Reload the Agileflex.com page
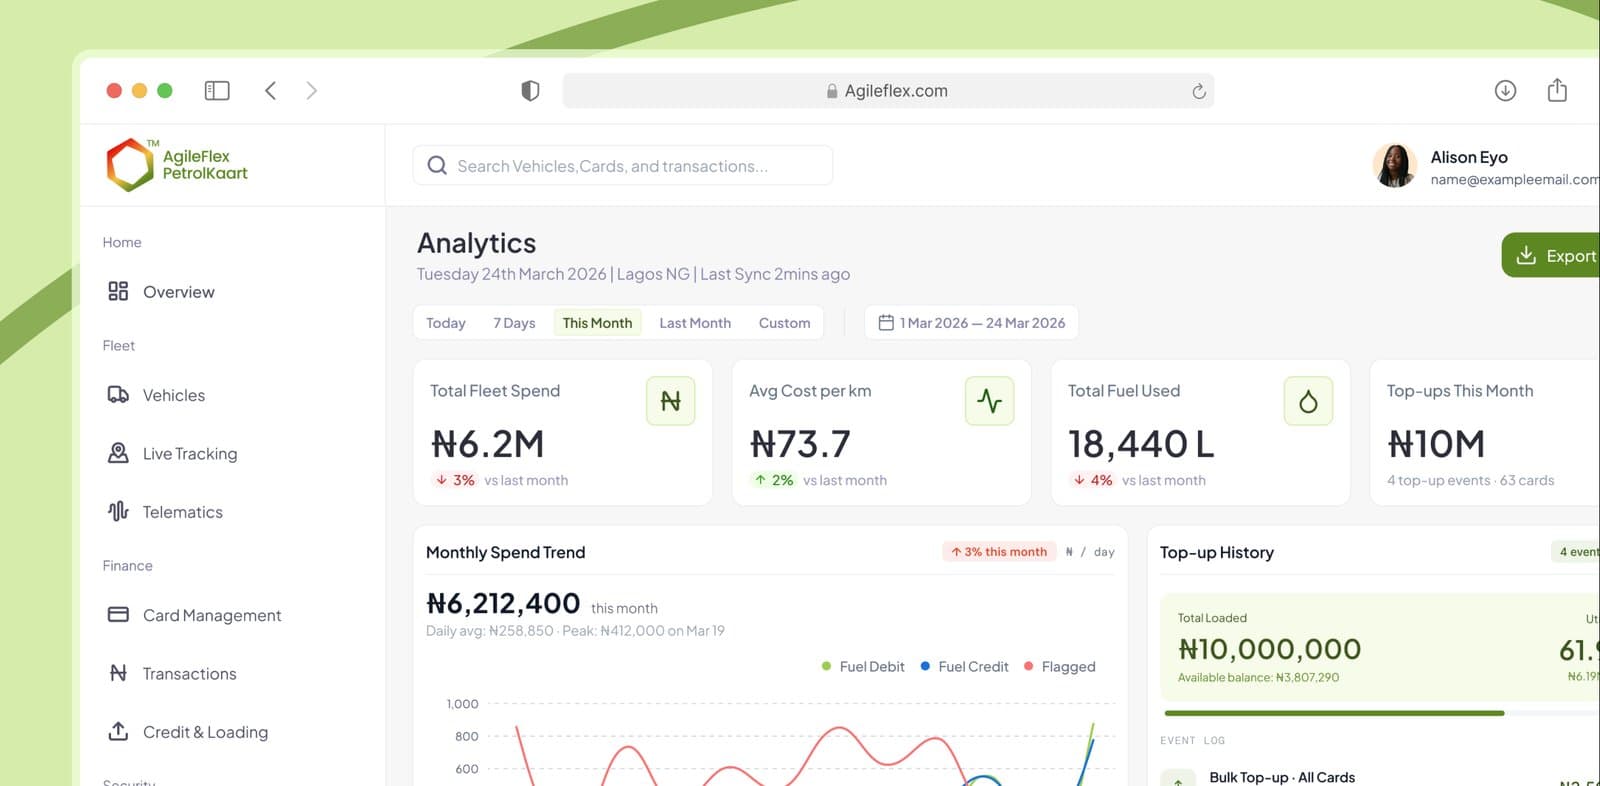1600x786 pixels. 1198,92
